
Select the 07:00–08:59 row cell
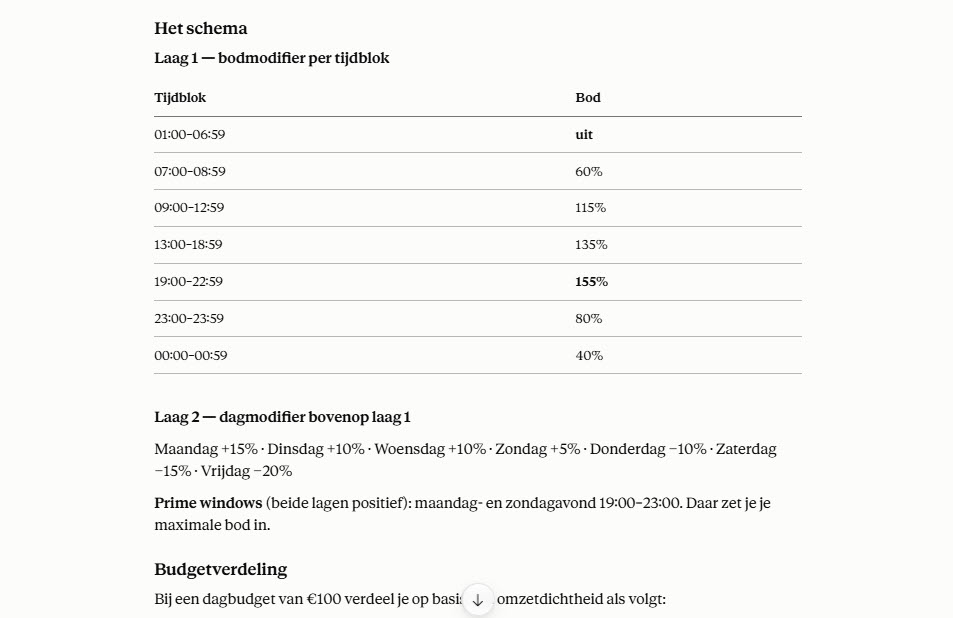(190, 171)
